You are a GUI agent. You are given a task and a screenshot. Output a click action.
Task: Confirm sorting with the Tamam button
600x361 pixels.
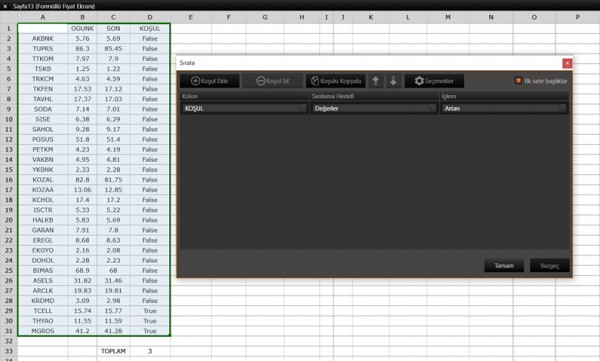click(504, 265)
